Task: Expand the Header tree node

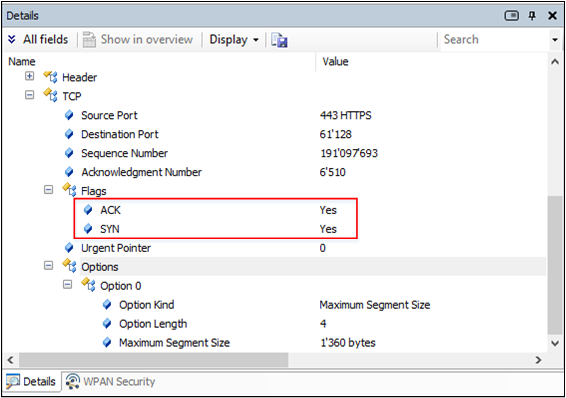Action: click(30, 76)
